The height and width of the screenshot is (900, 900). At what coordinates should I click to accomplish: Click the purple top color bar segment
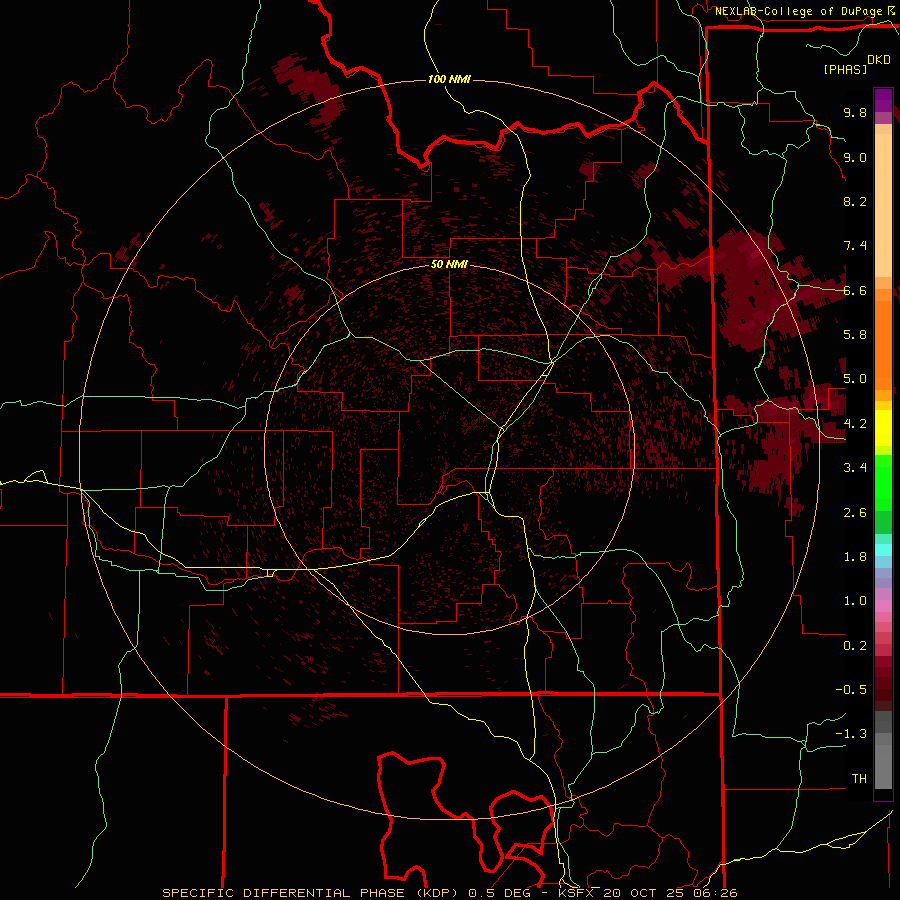[x=883, y=100]
